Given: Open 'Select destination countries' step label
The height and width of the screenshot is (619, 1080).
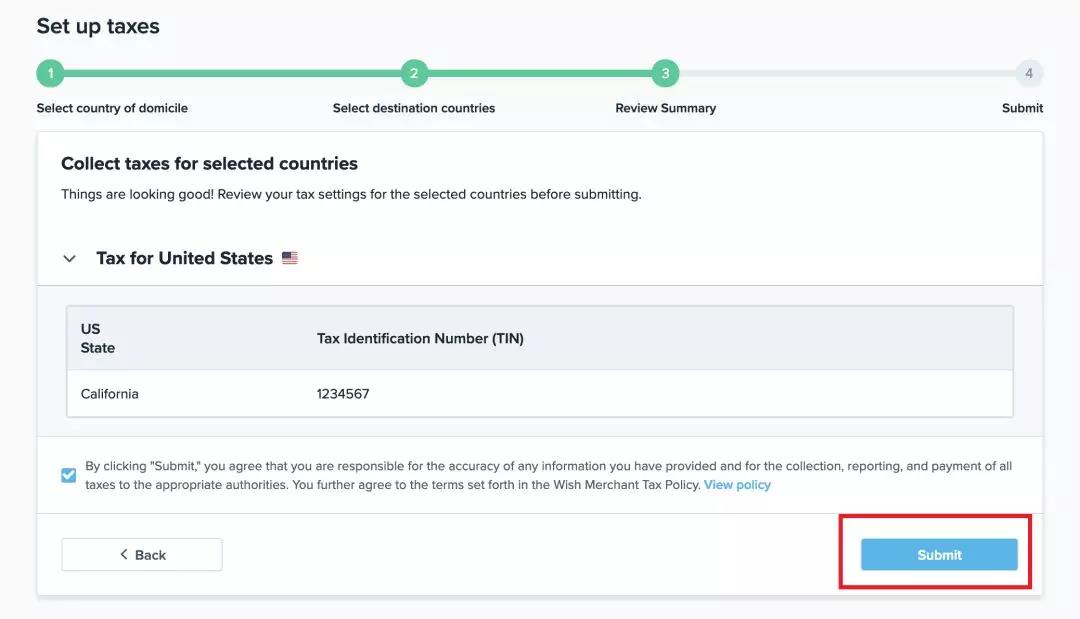Looking at the screenshot, I should 414,108.
